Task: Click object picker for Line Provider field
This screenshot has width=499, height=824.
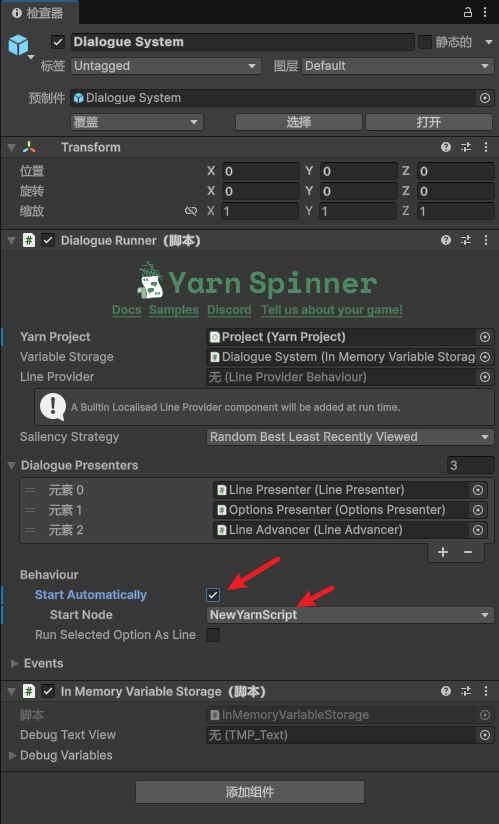Action: tap(485, 377)
